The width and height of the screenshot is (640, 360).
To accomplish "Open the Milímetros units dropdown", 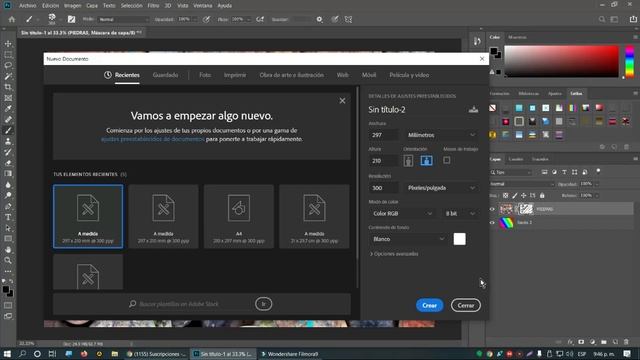I will tap(441, 135).
